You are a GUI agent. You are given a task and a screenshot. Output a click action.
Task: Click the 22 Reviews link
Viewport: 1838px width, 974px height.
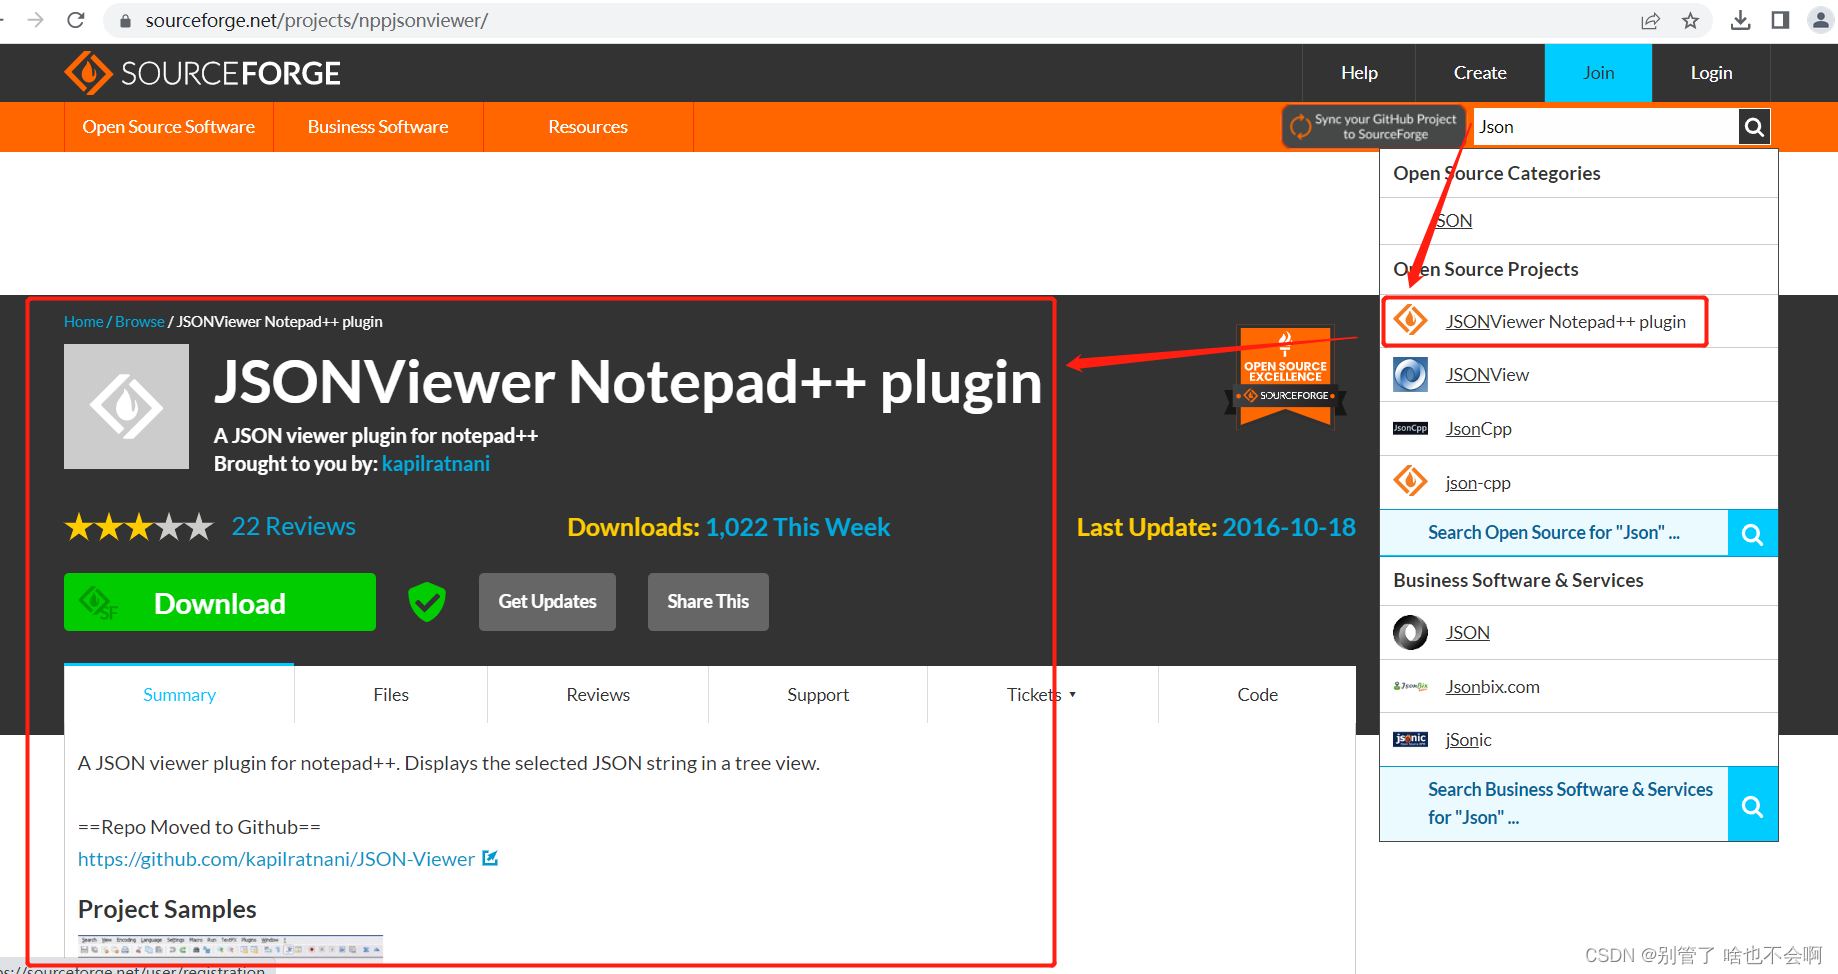coord(293,526)
